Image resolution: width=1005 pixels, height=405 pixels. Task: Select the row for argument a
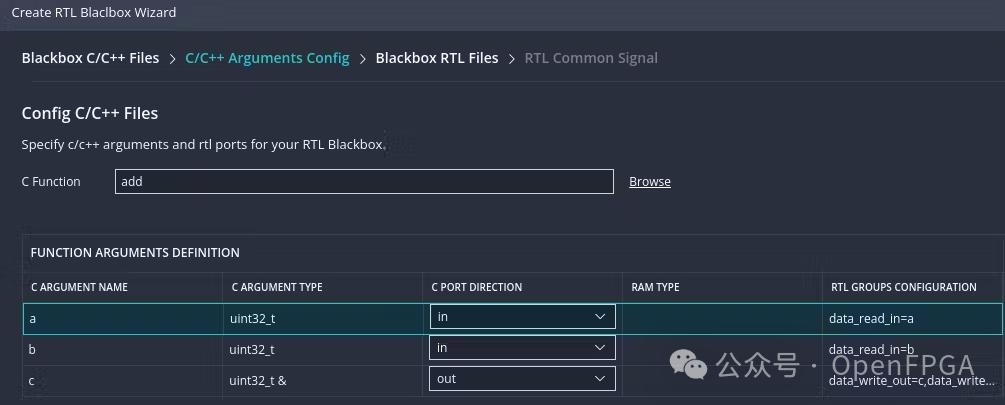pos(120,318)
